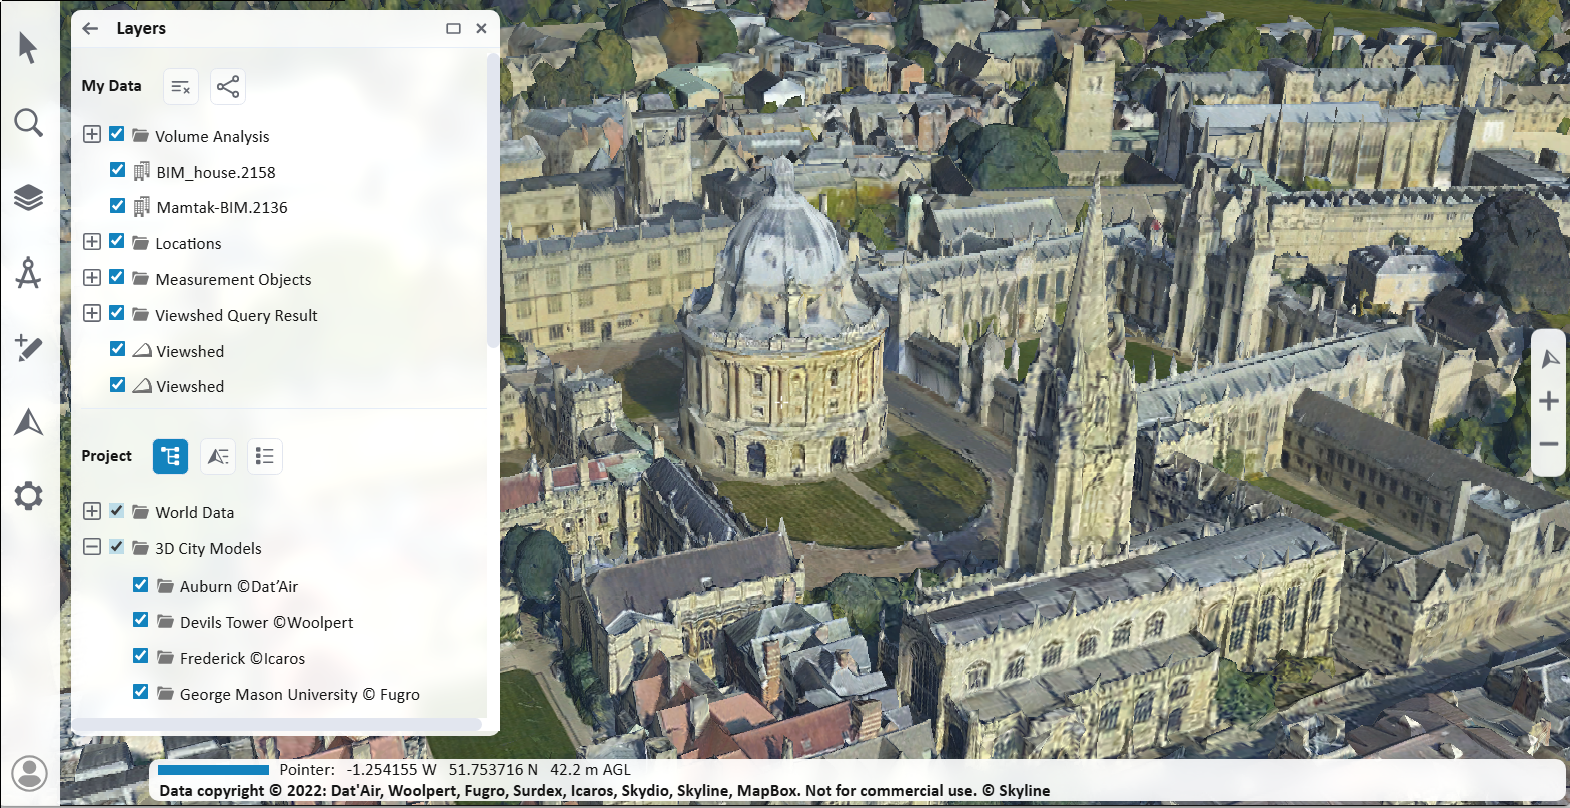
Task: Uncheck the second Viewshed checkbox
Action: click(117, 384)
